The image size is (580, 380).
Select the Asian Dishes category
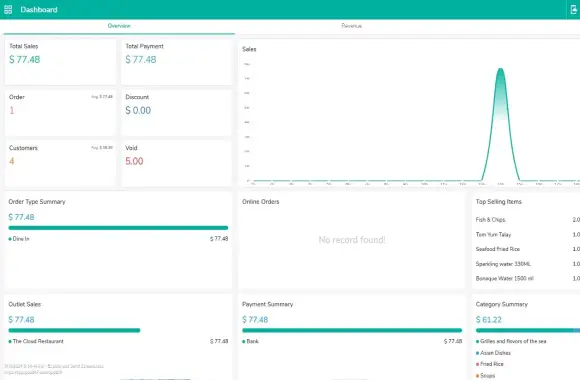tap(493, 353)
